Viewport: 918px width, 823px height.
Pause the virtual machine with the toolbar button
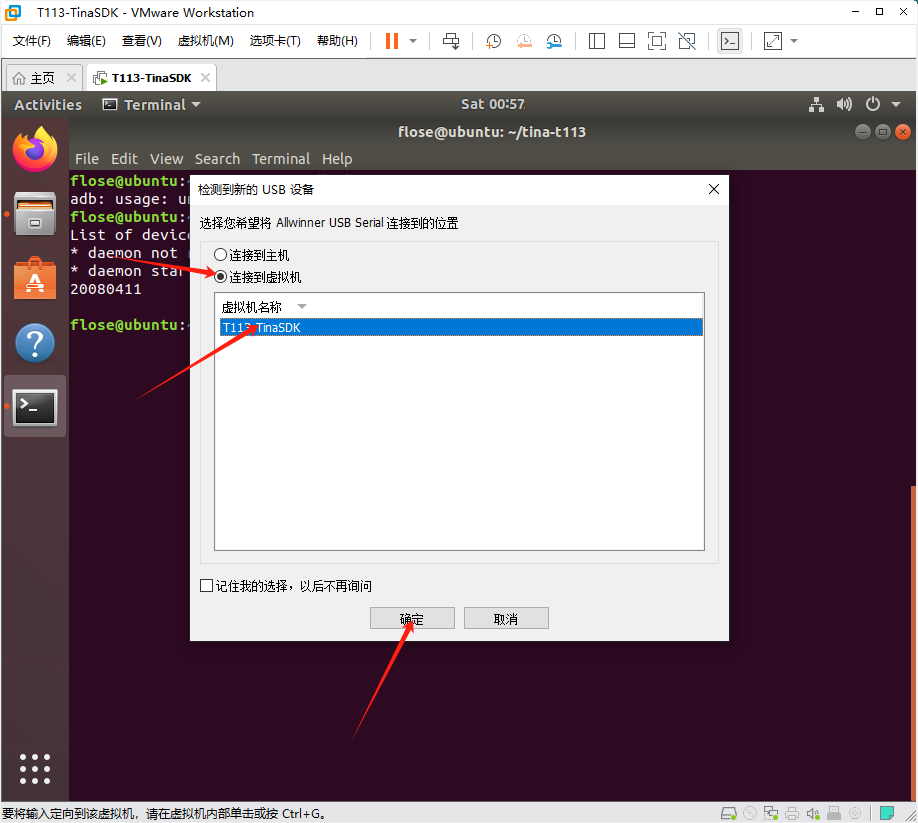point(392,41)
